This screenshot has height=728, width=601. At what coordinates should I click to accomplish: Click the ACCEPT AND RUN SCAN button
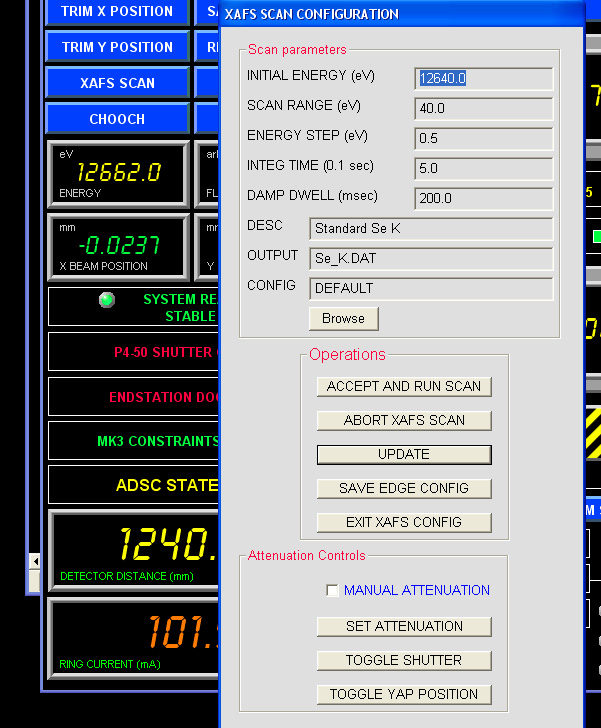pos(404,386)
